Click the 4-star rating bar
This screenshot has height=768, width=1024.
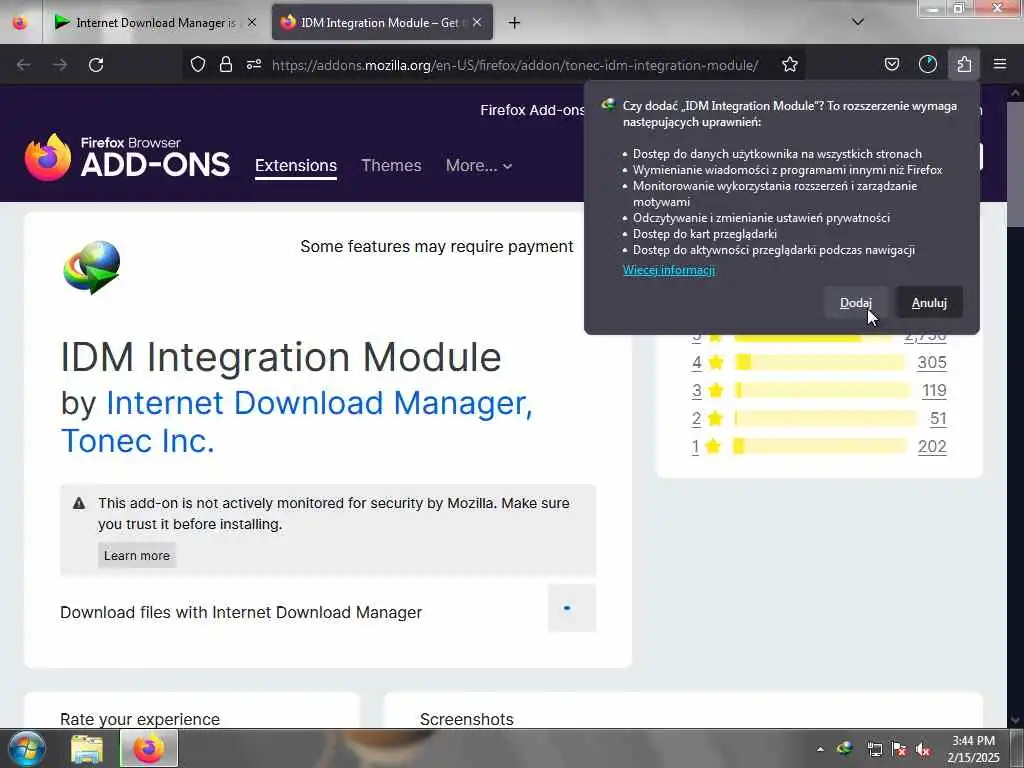[820, 362]
